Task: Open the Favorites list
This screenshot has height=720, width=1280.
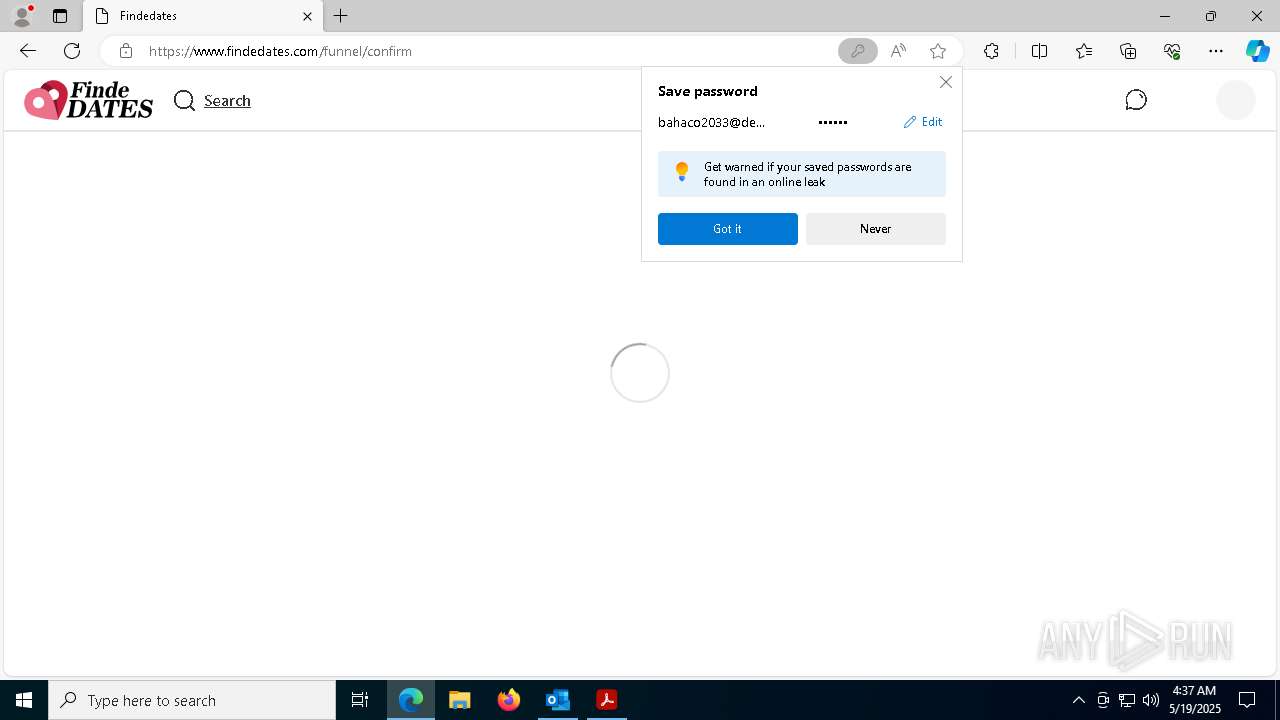Action: point(1084,51)
